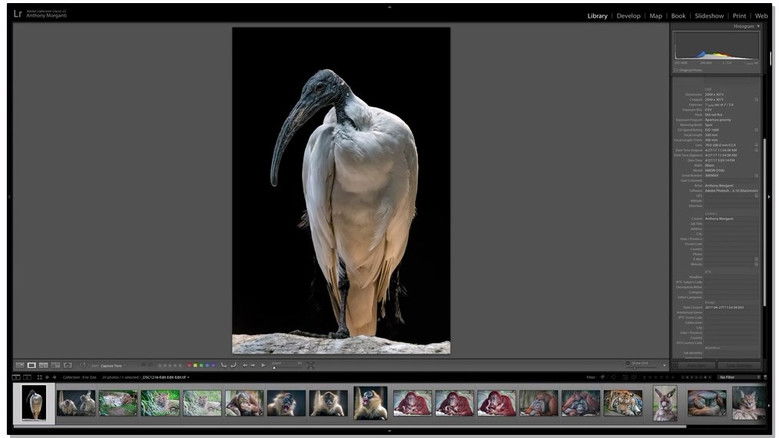Open Compare view from toolbar

point(43,365)
